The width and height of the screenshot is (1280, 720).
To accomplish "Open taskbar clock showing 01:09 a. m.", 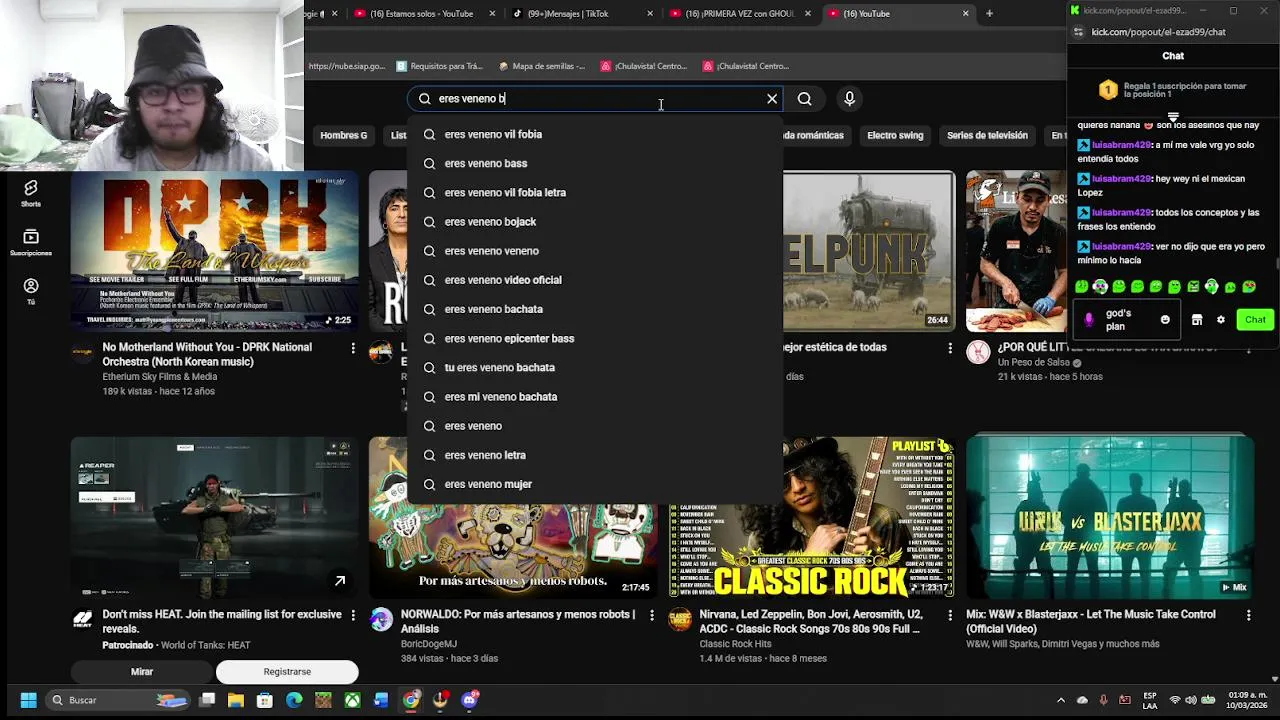I will 1247,700.
